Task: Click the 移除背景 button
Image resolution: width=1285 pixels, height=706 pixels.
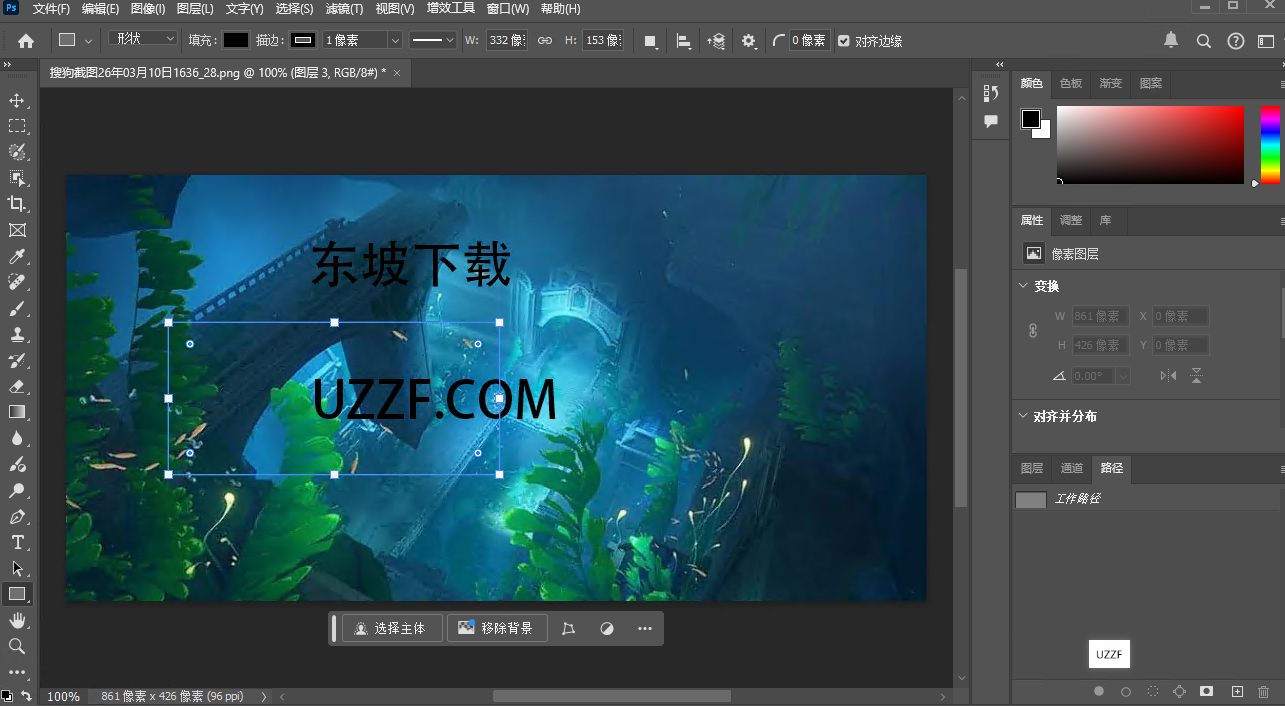Action: pos(497,628)
